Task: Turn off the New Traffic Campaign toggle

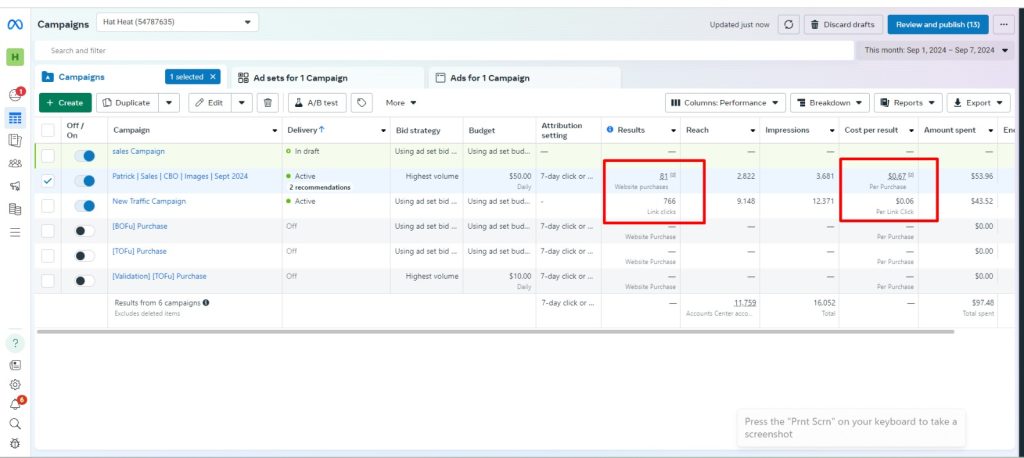Action: (x=84, y=206)
